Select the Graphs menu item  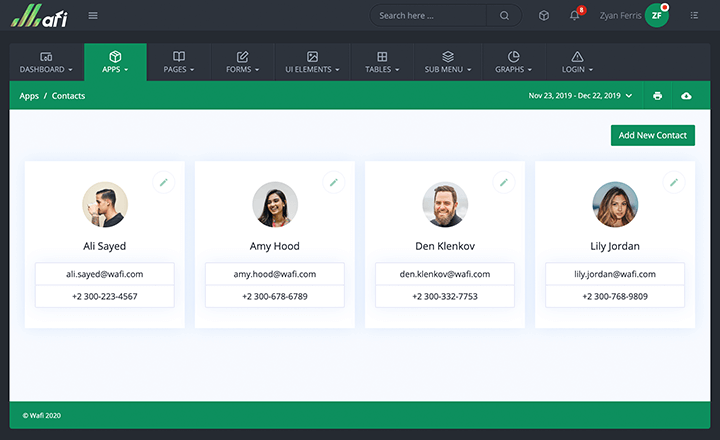point(513,62)
